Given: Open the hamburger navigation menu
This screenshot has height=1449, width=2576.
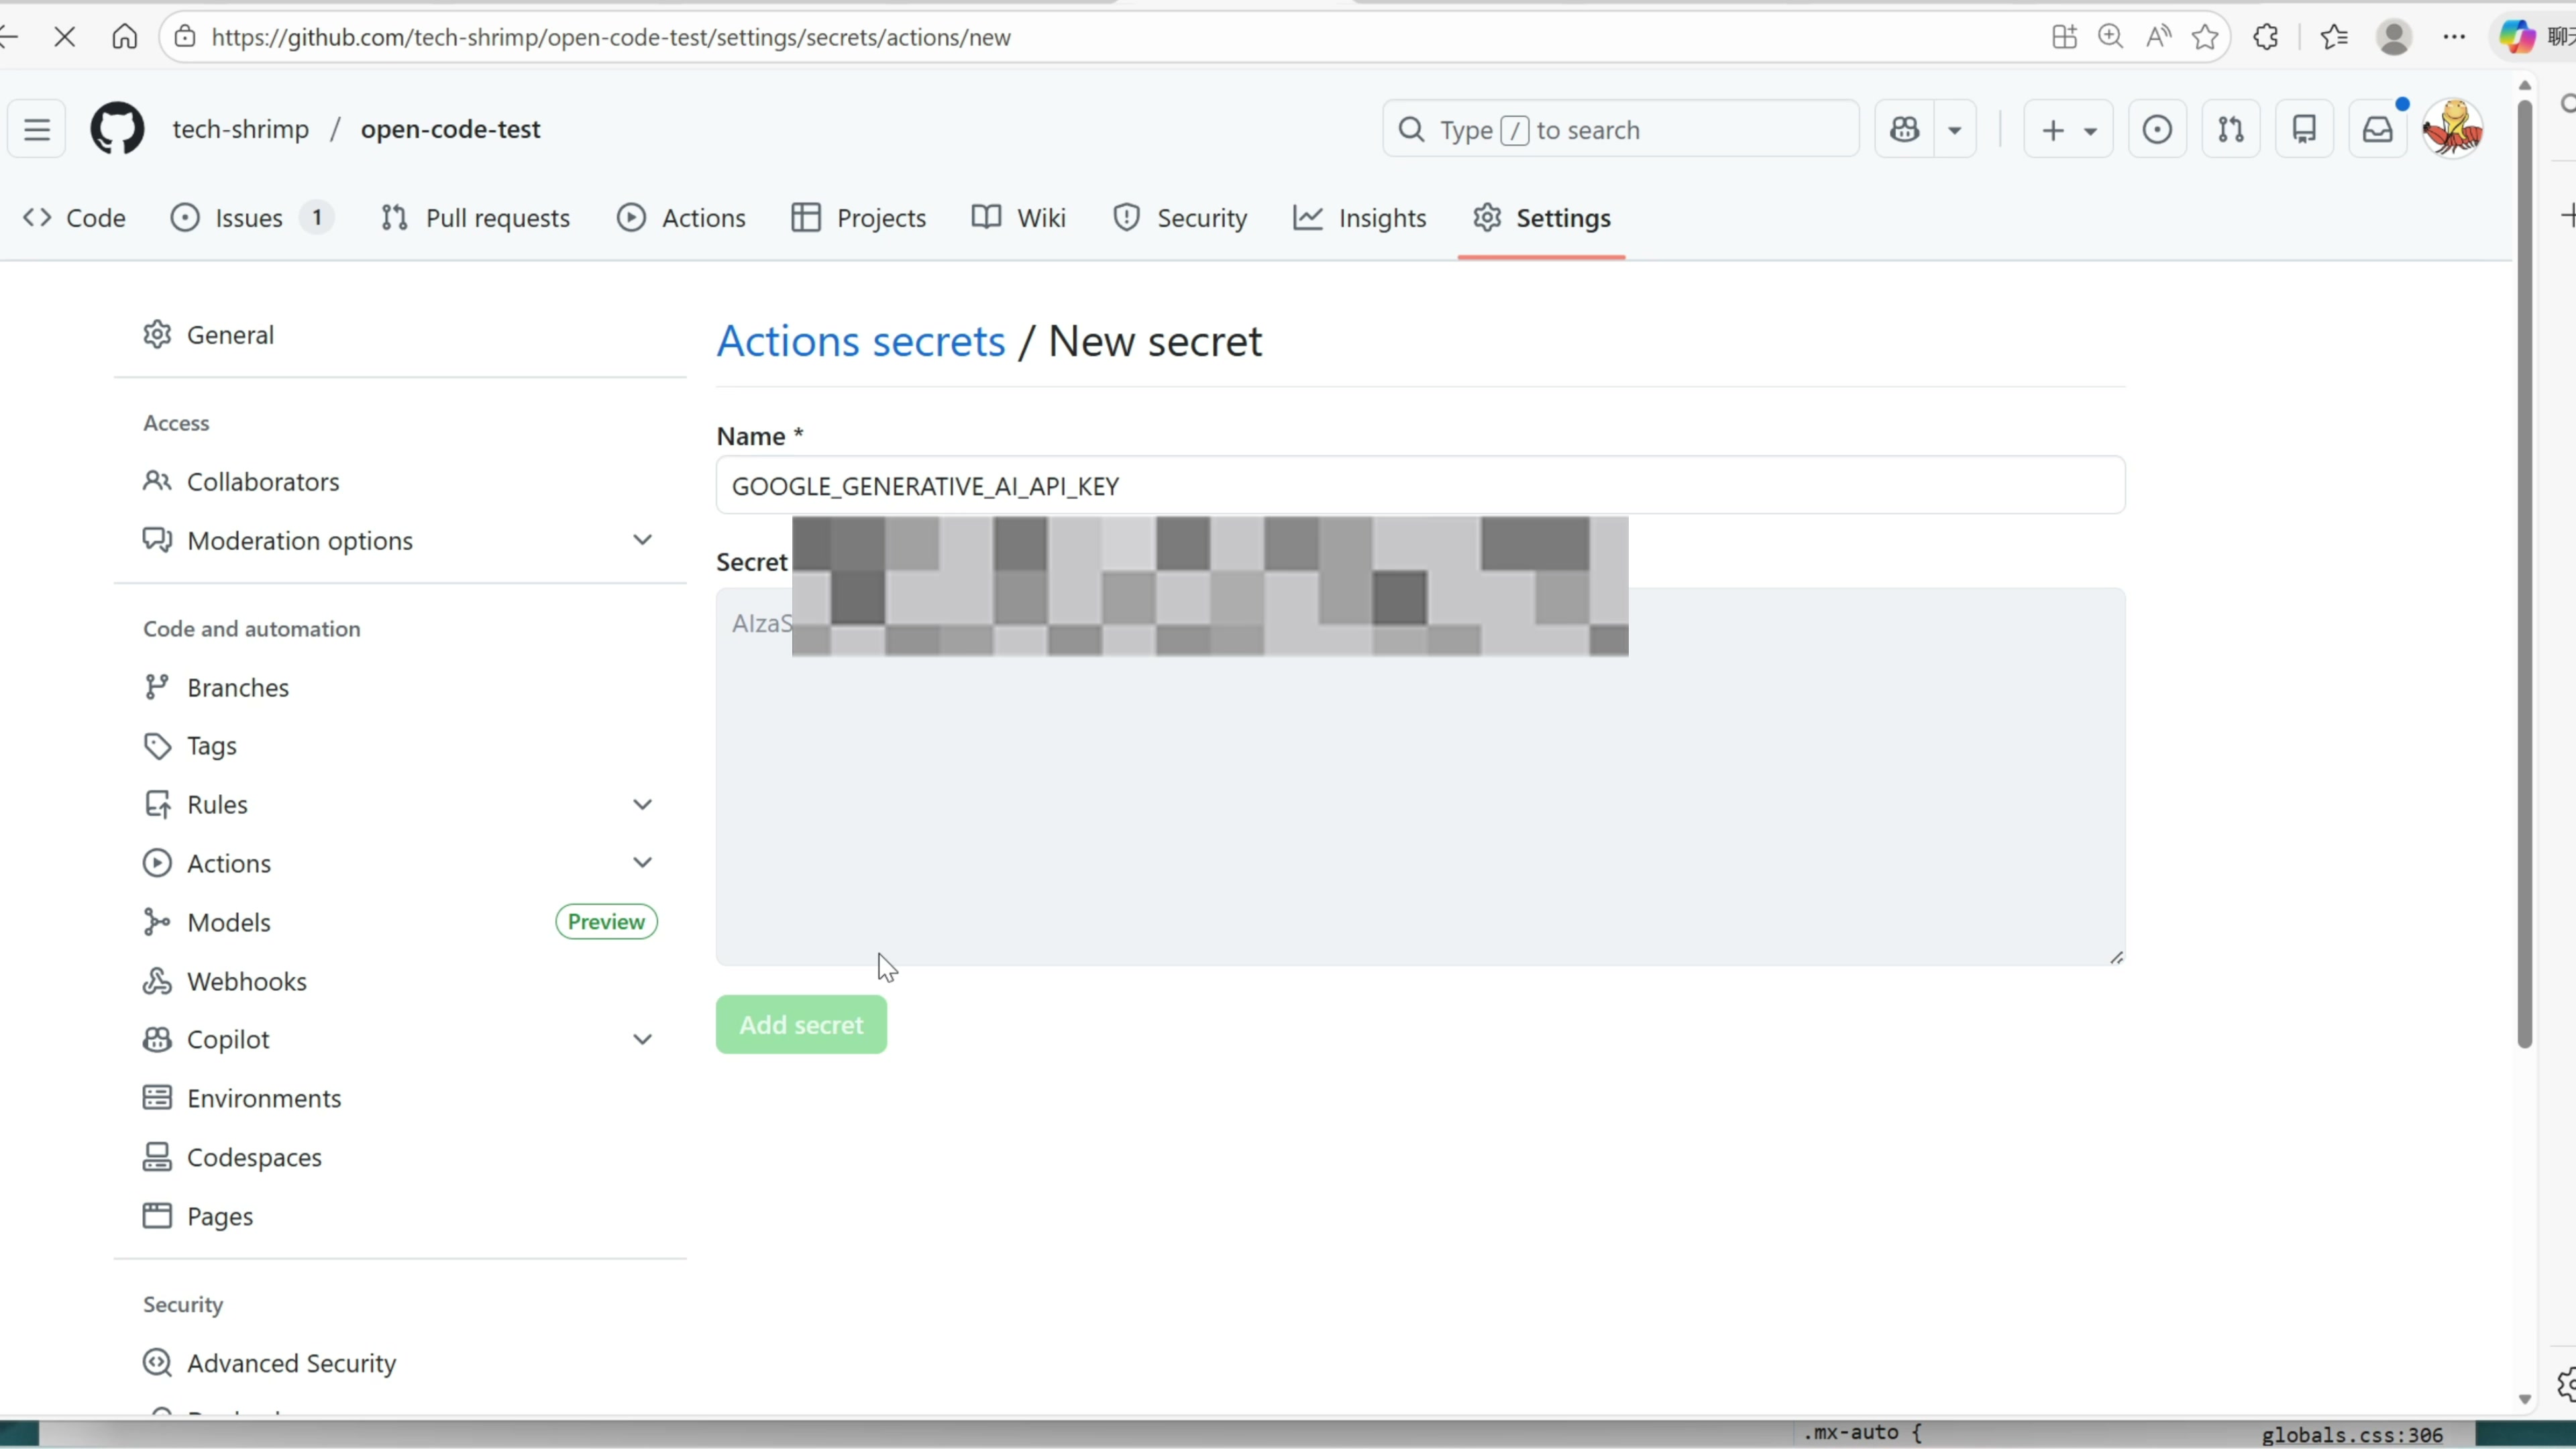Looking at the screenshot, I should pyautogui.click(x=37, y=129).
